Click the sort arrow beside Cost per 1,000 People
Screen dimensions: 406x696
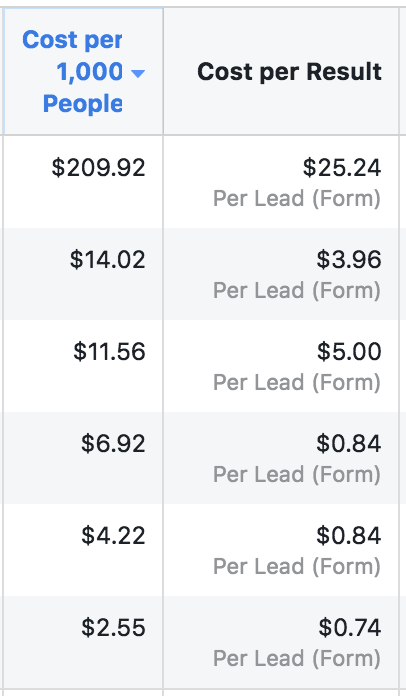point(138,73)
